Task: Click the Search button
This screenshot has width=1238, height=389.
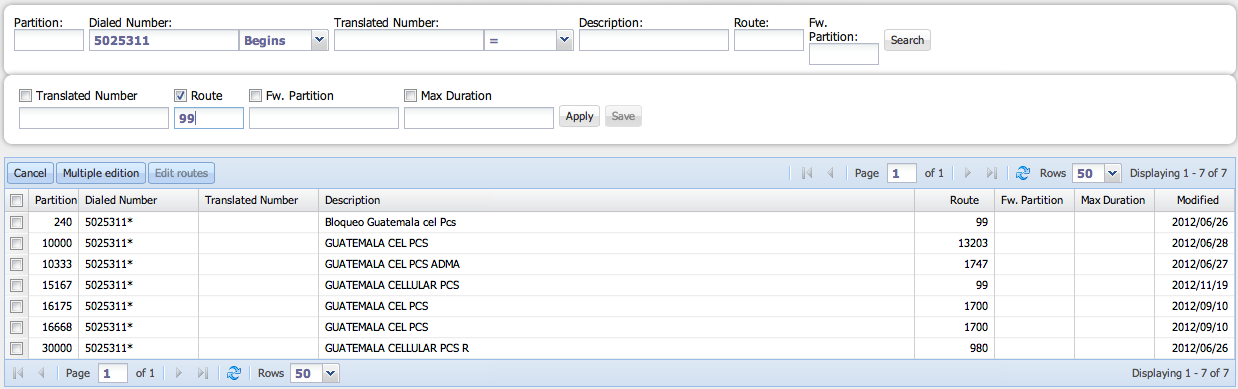Action: tap(907, 40)
